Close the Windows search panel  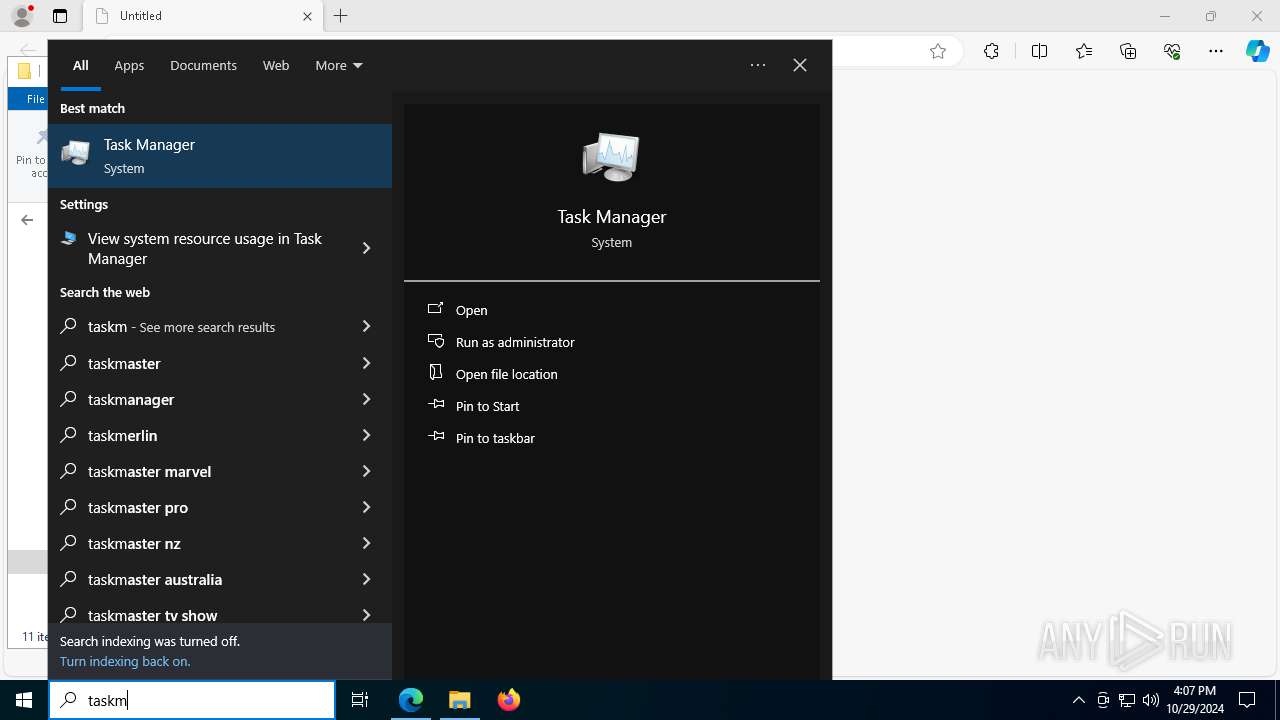point(800,65)
